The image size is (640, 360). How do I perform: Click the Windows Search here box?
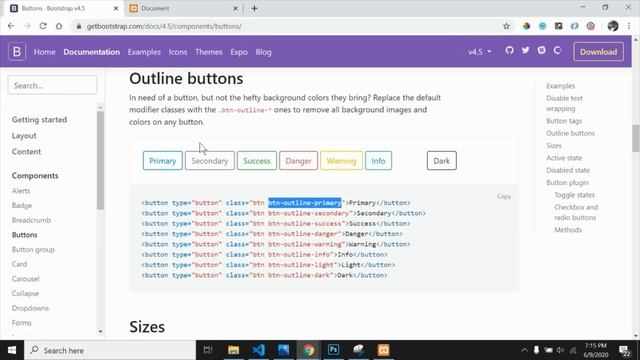pyautogui.click(x=110, y=350)
